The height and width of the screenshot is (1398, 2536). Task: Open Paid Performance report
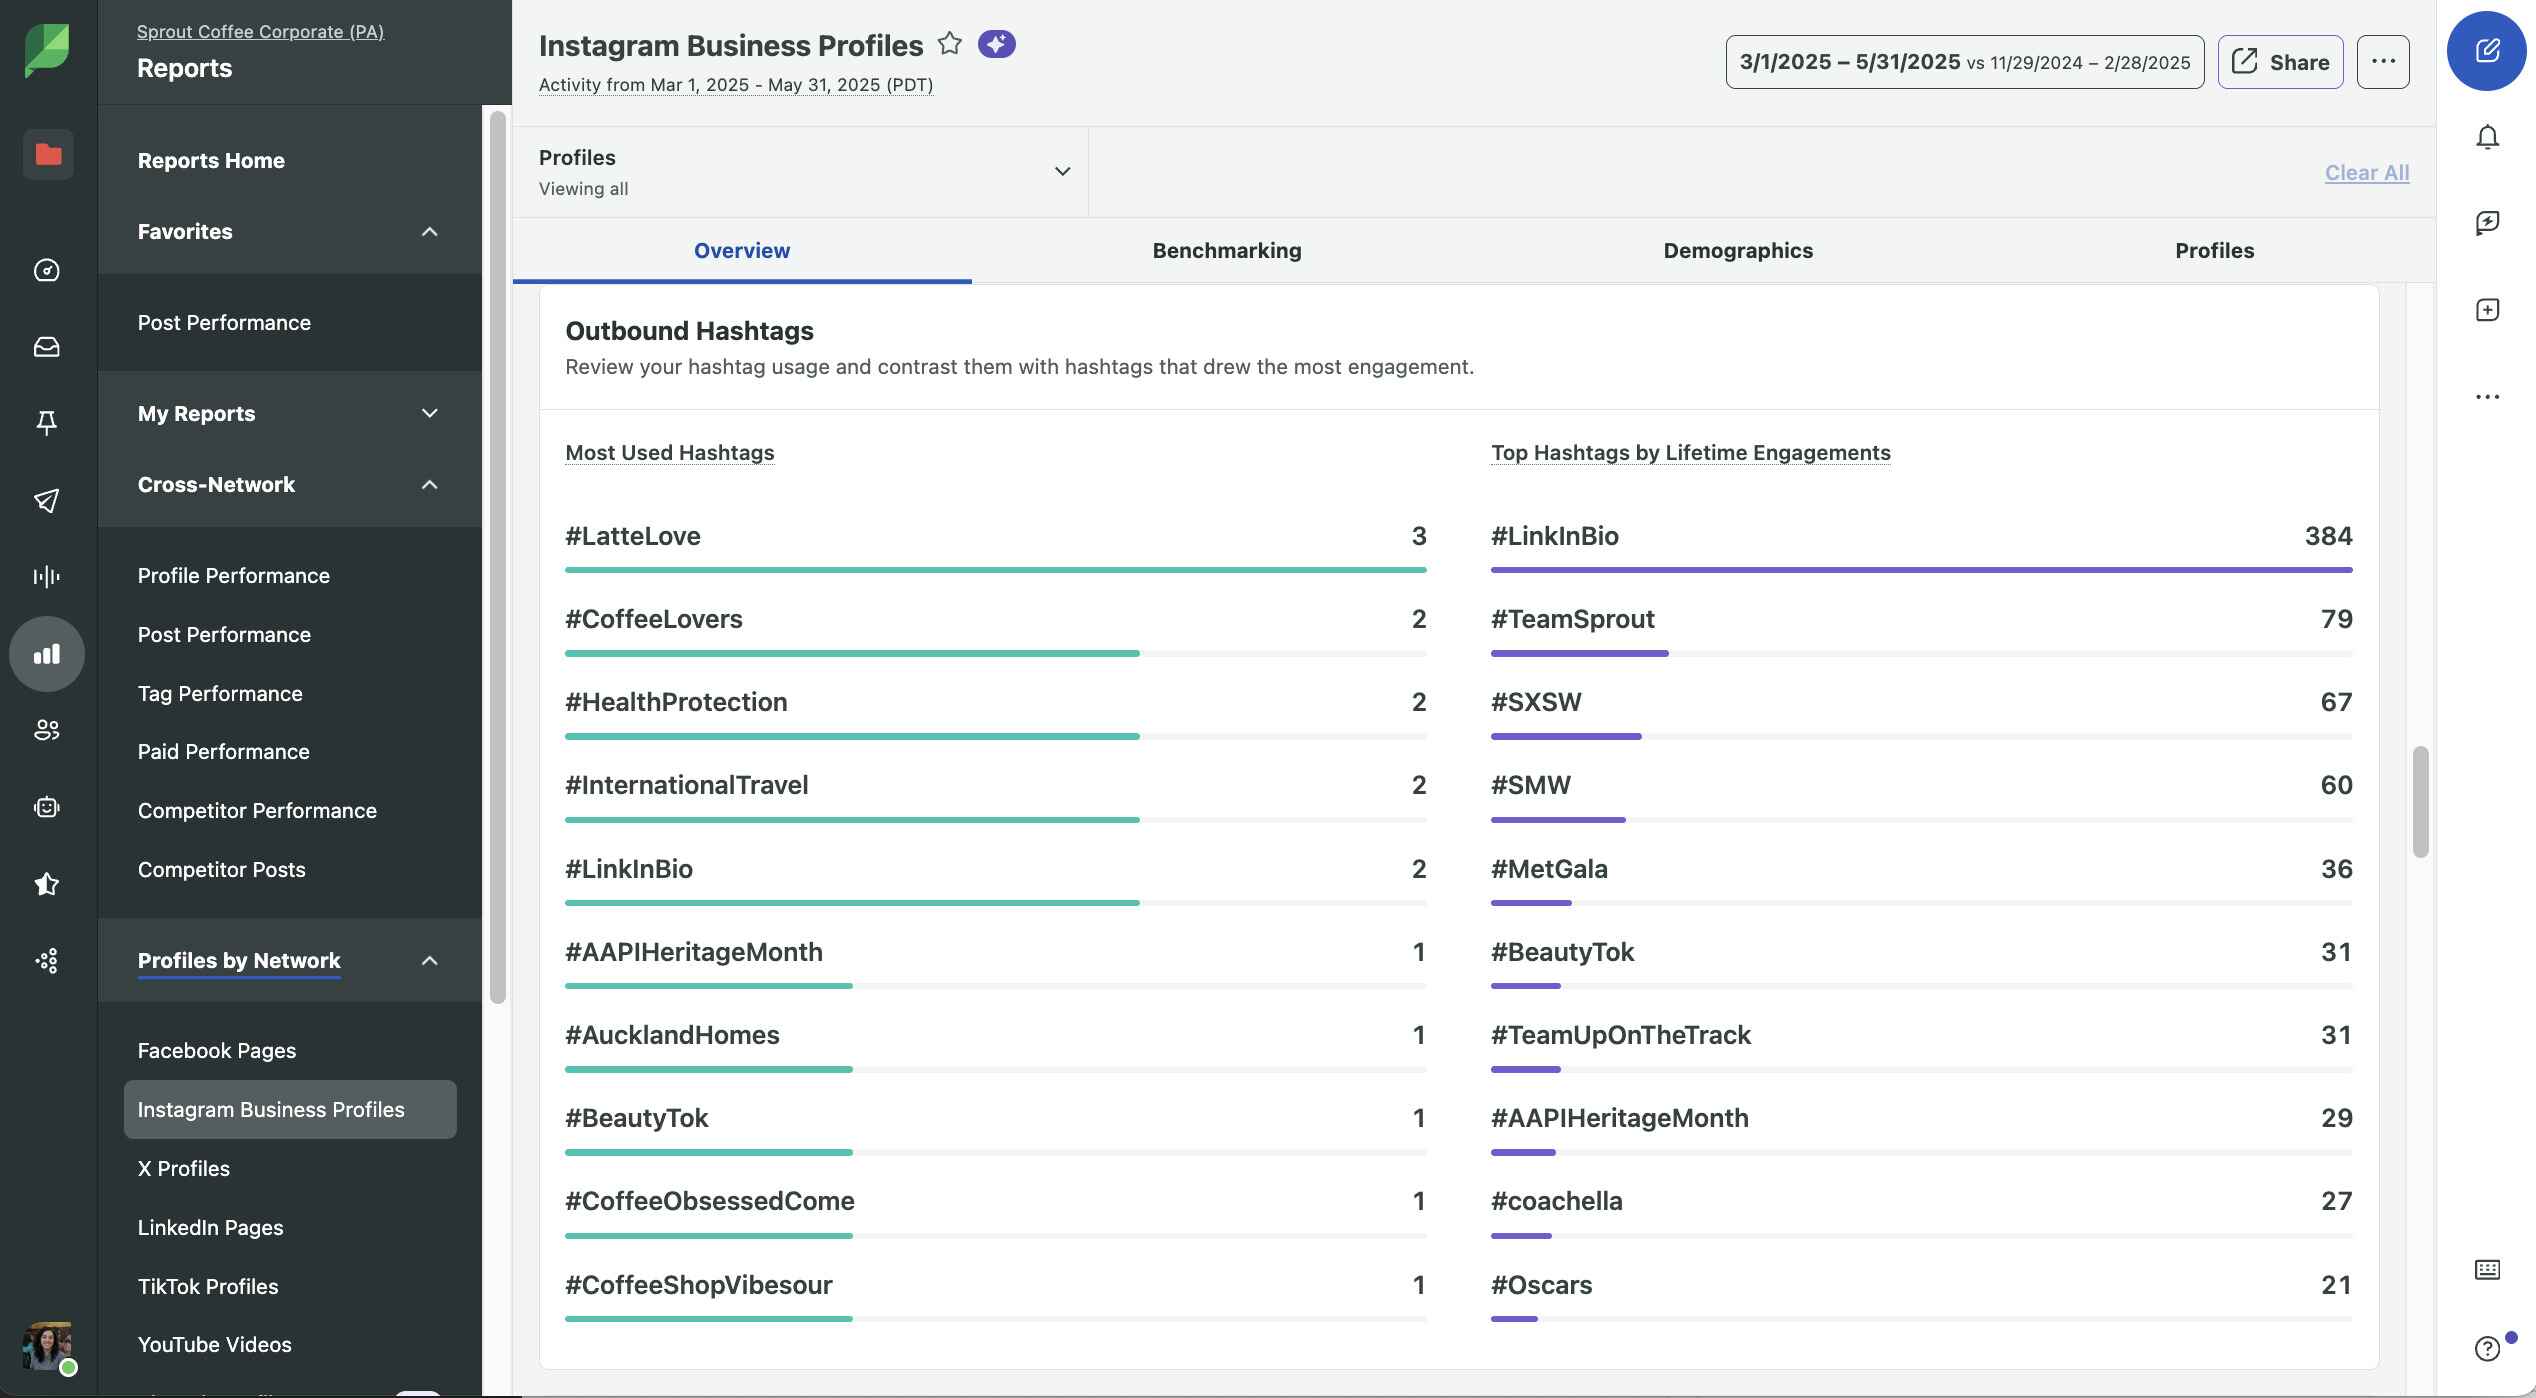coord(223,752)
